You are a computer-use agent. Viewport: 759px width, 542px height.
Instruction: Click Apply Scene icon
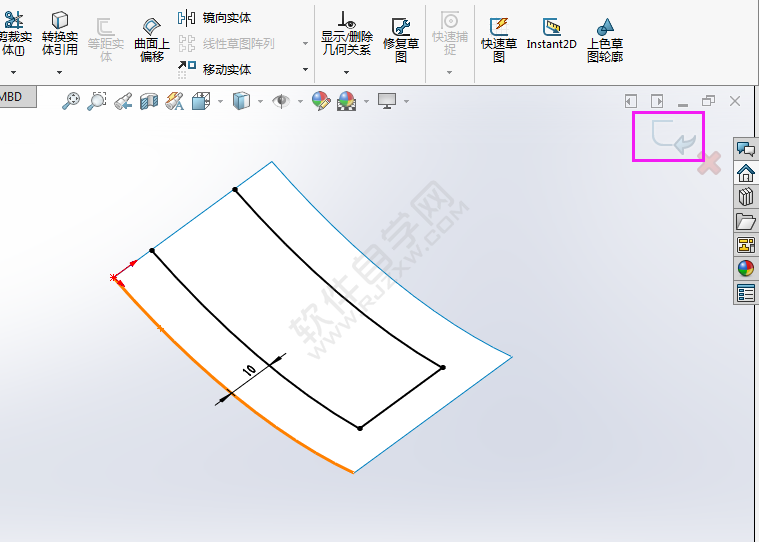click(347, 101)
